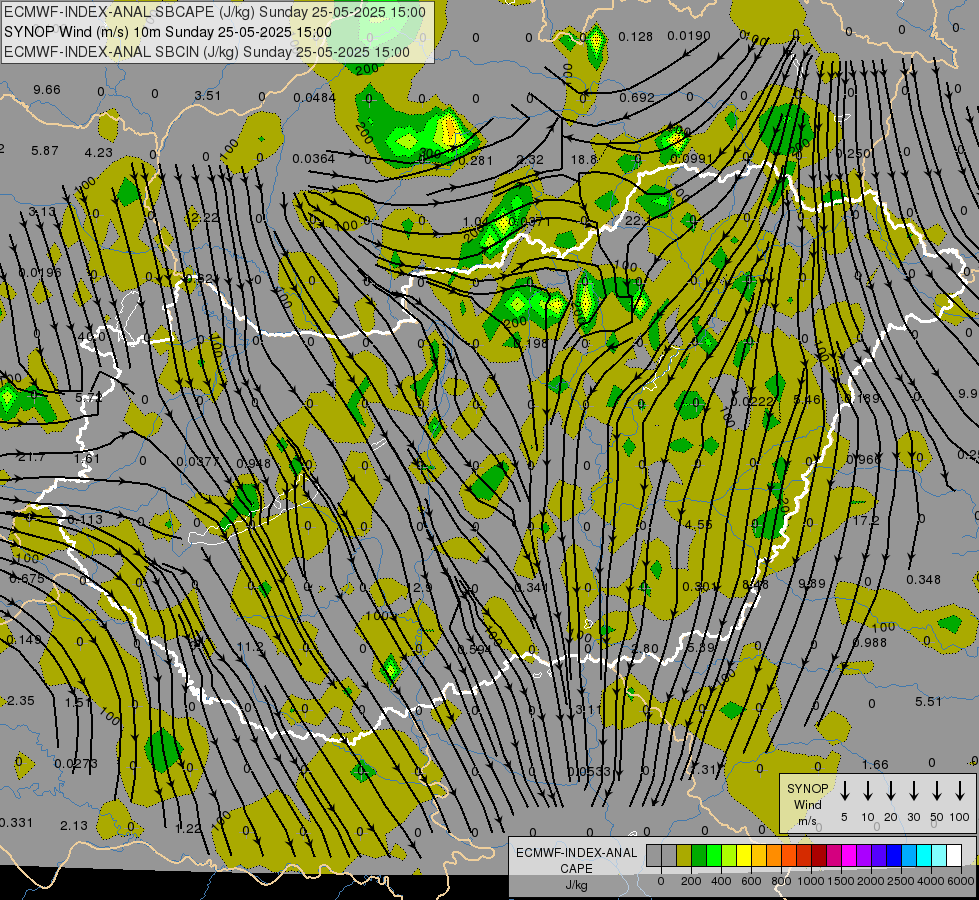Click the 1.22 value on map
The height and width of the screenshot is (900, 979).
pyautogui.click(x=189, y=828)
